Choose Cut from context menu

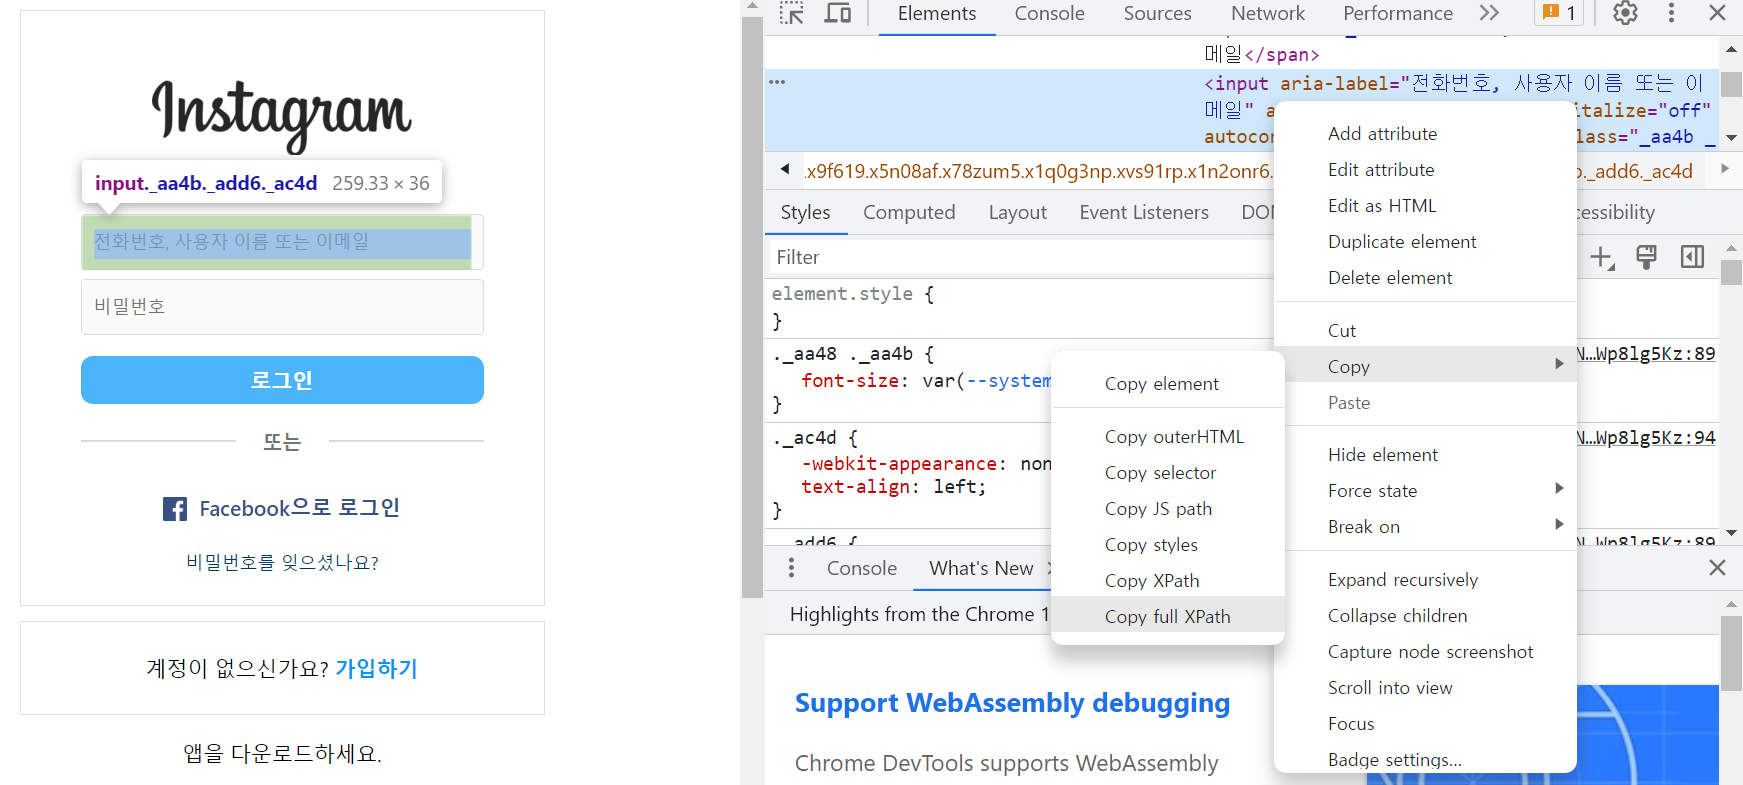(1426, 331)
